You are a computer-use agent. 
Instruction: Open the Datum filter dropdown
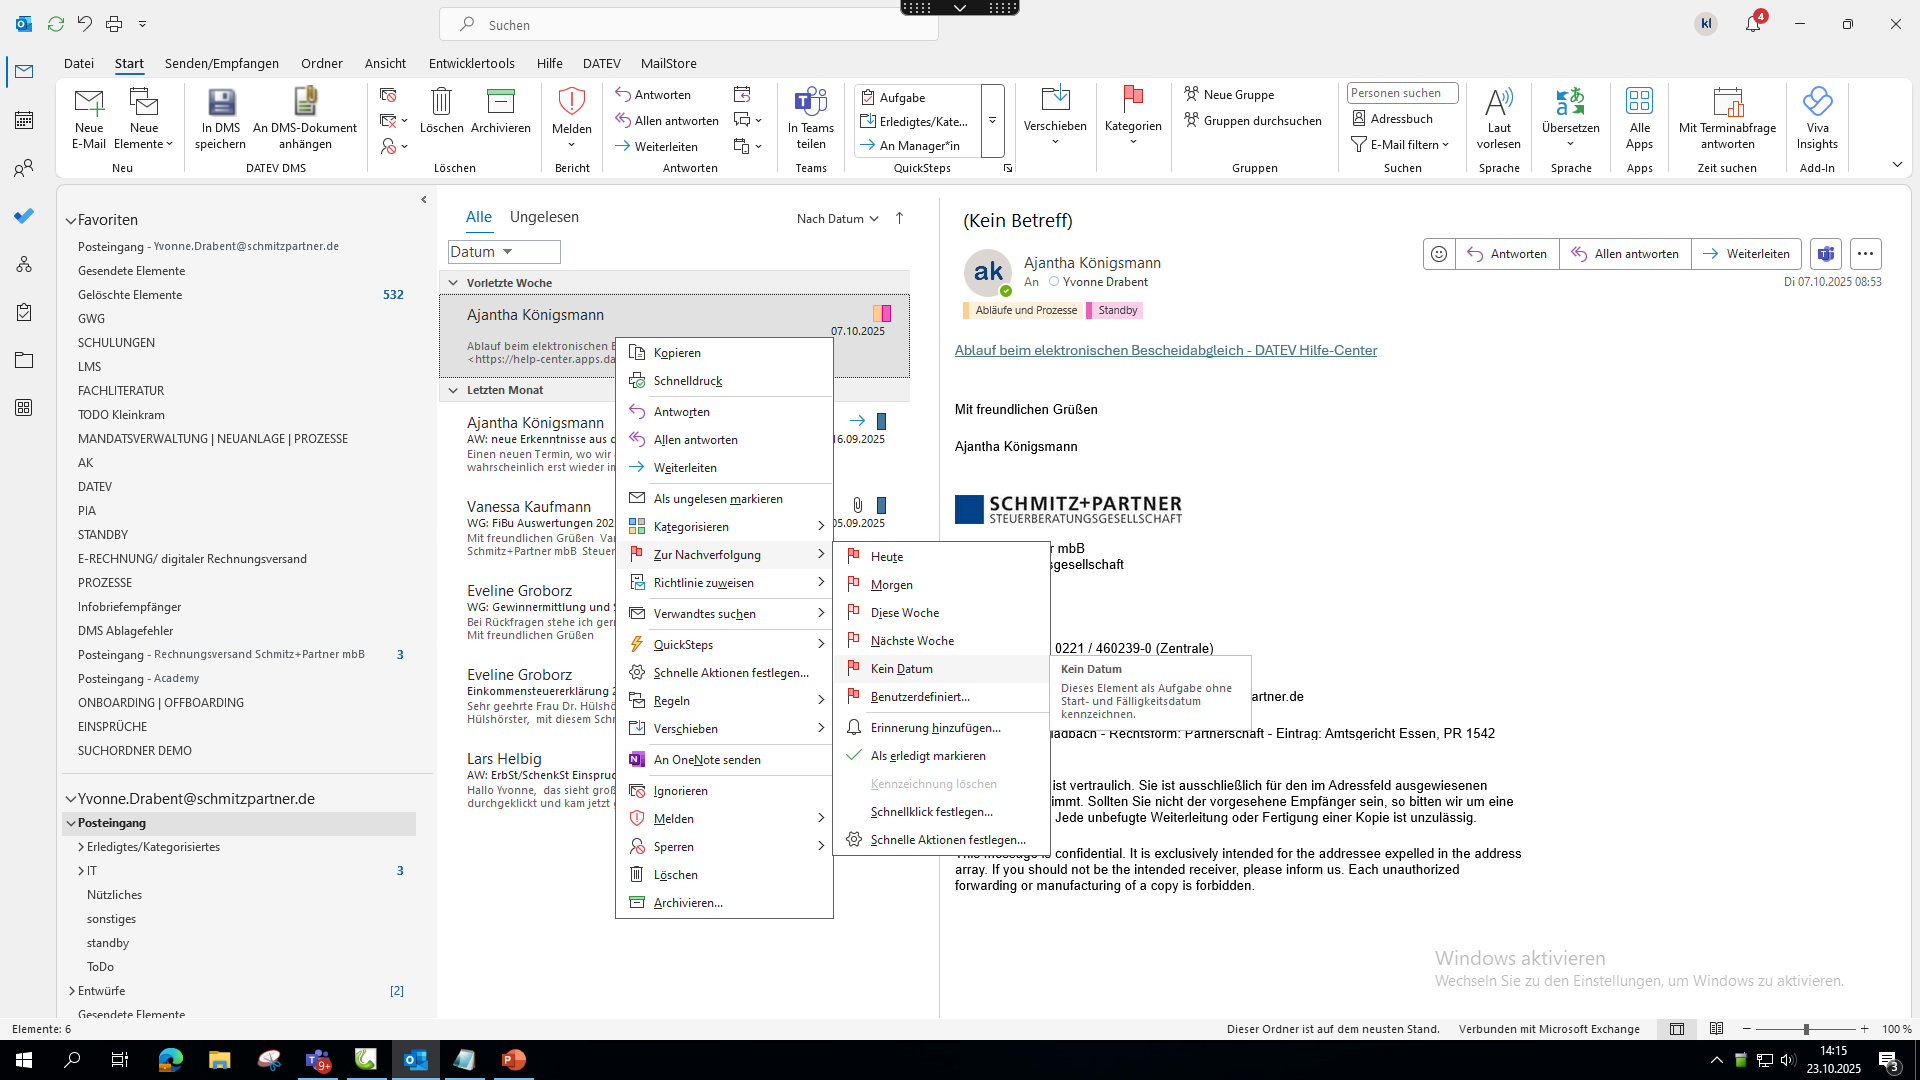click(504, 252)
